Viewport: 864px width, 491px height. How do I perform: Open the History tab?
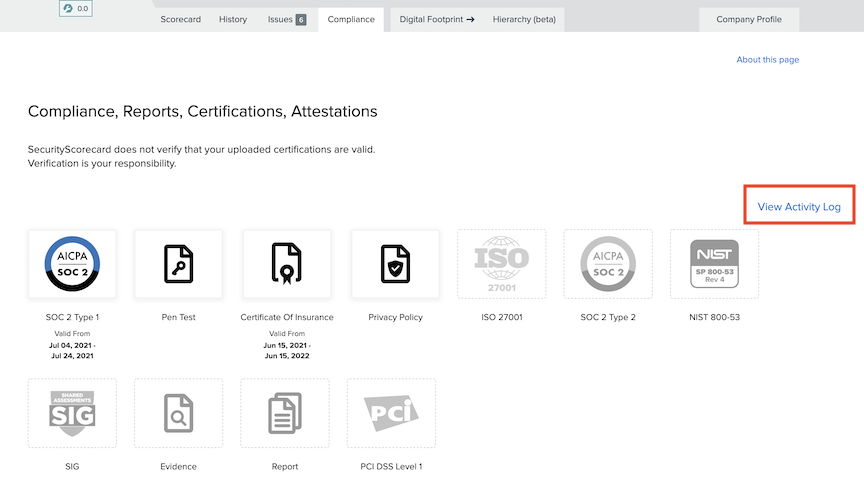tap(233, 19)
